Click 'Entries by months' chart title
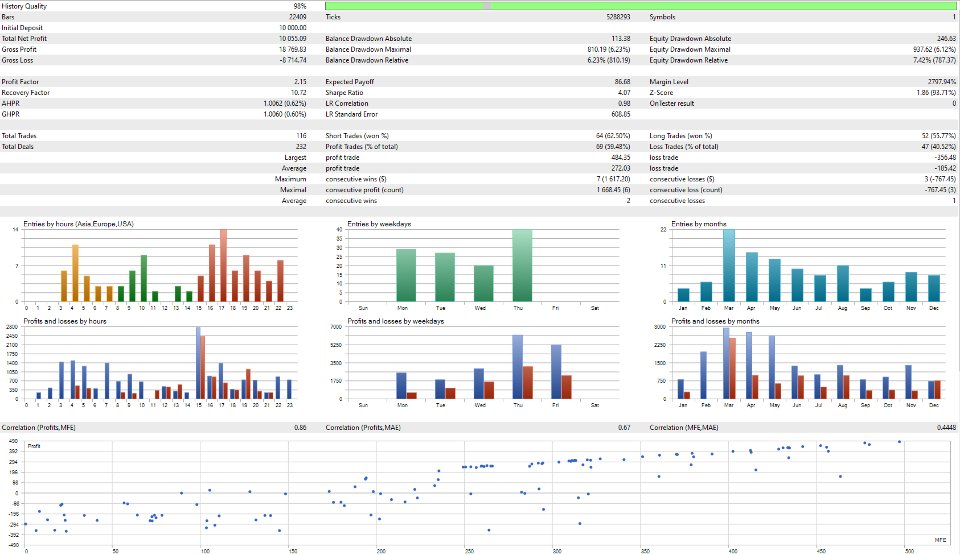 [x=699, y=224]
